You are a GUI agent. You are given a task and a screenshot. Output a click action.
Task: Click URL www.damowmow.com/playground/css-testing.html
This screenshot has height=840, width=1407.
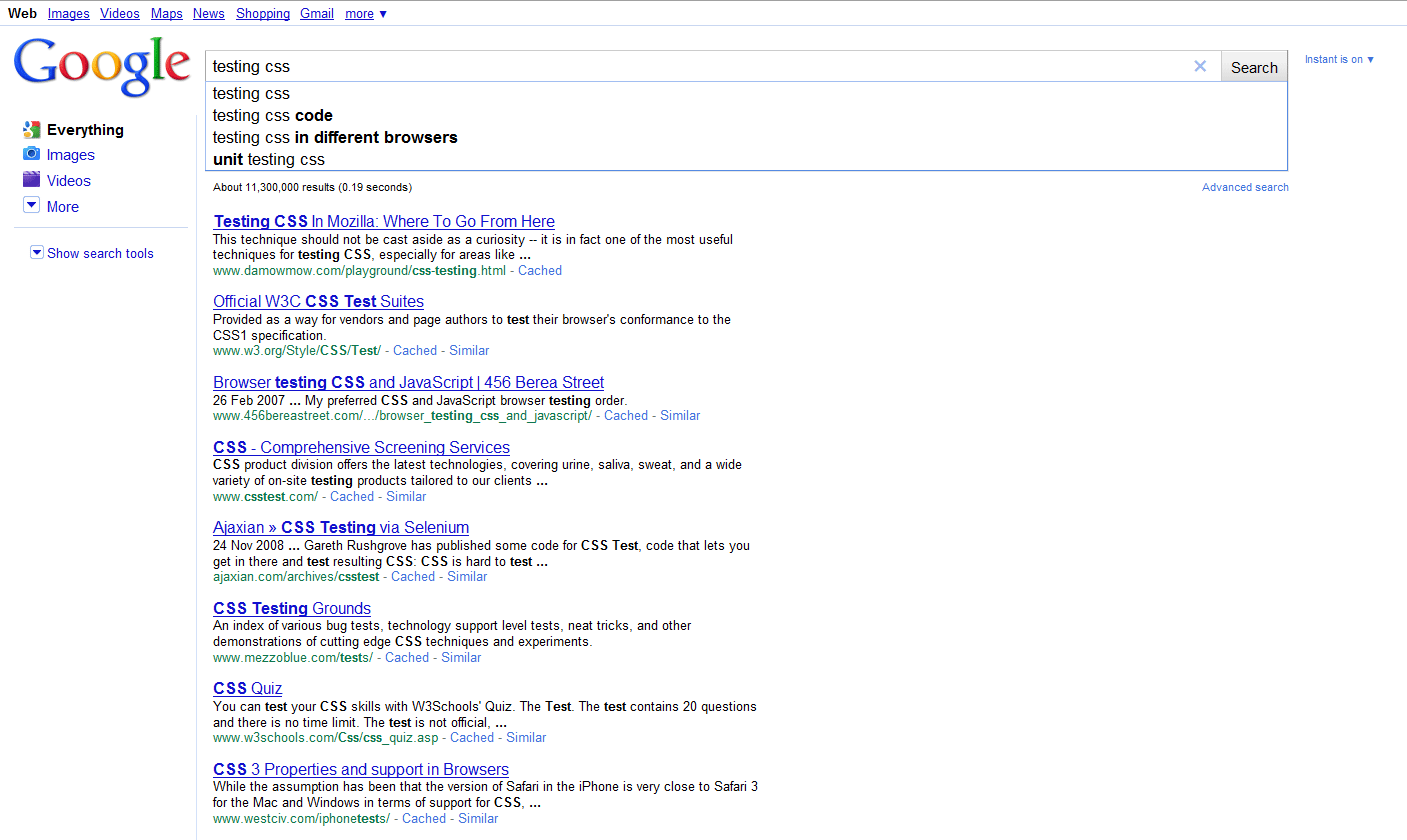pyautogui.click(x=360, y=271)
